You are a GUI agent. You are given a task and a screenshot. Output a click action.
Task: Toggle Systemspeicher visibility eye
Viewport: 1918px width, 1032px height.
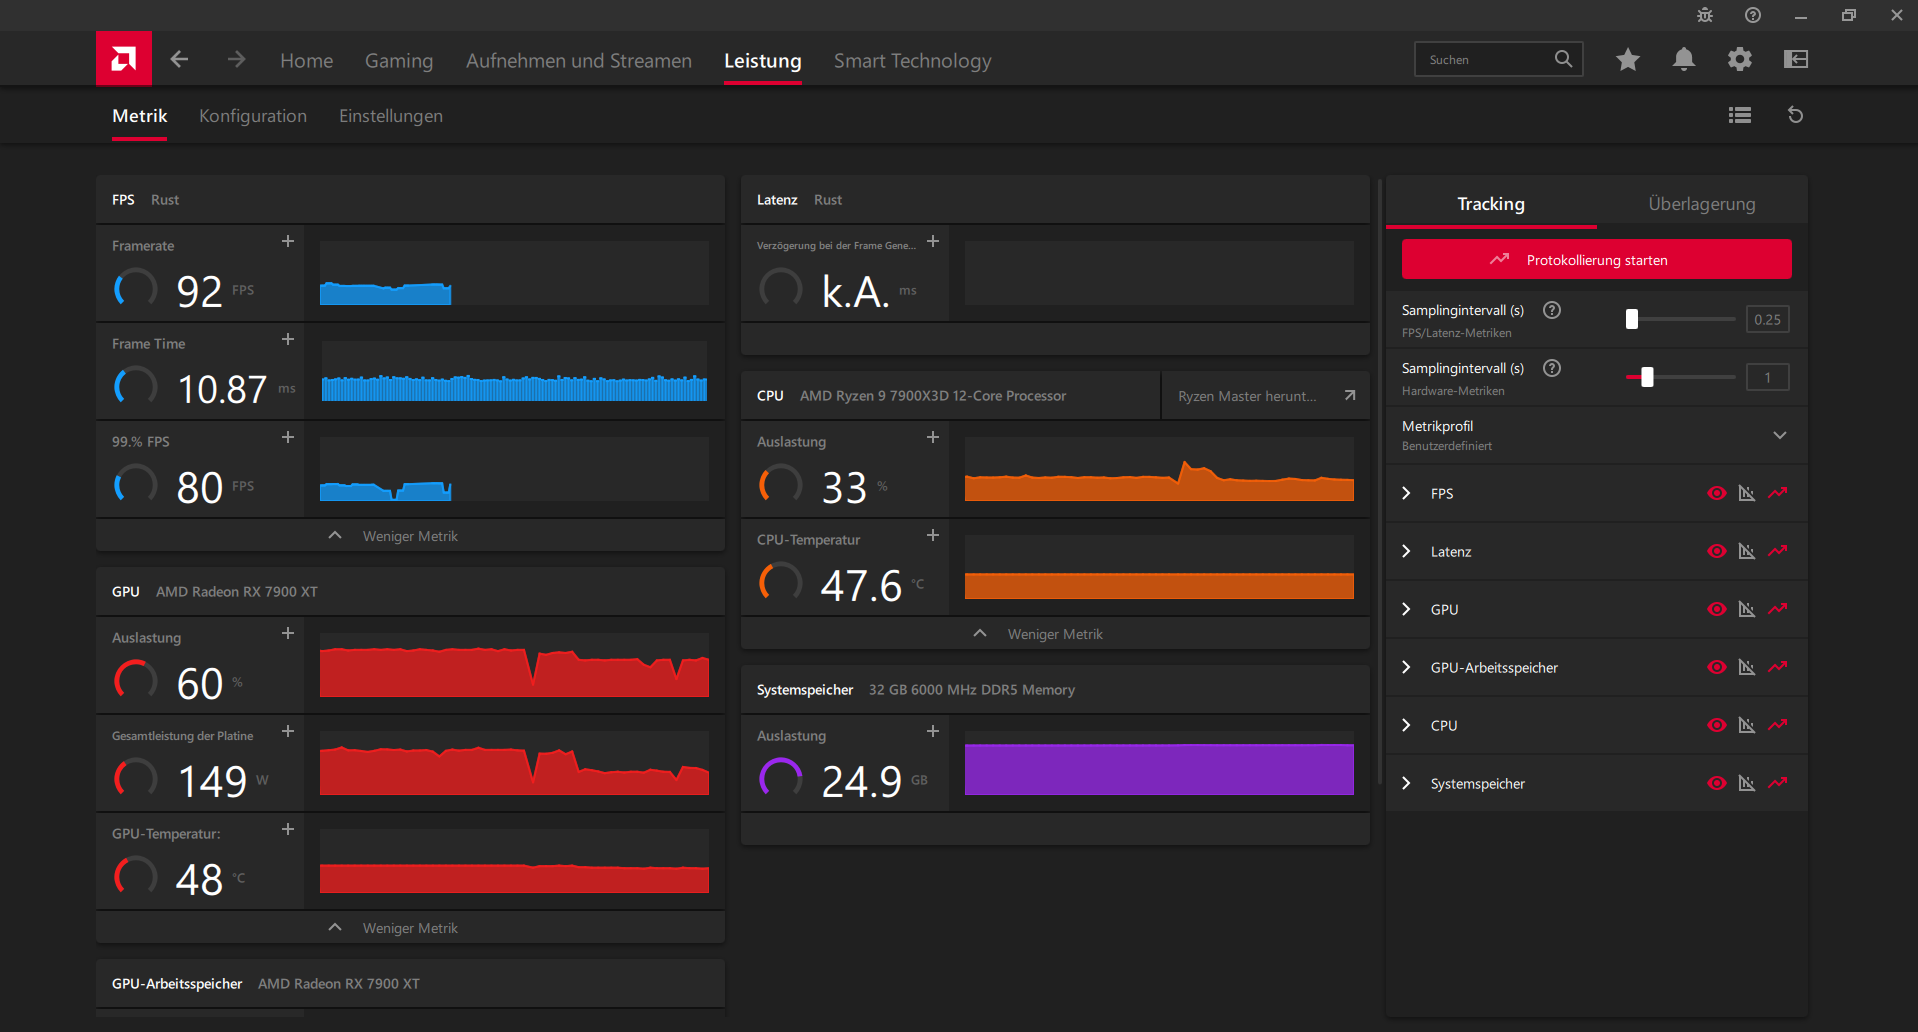(1717, 783)
